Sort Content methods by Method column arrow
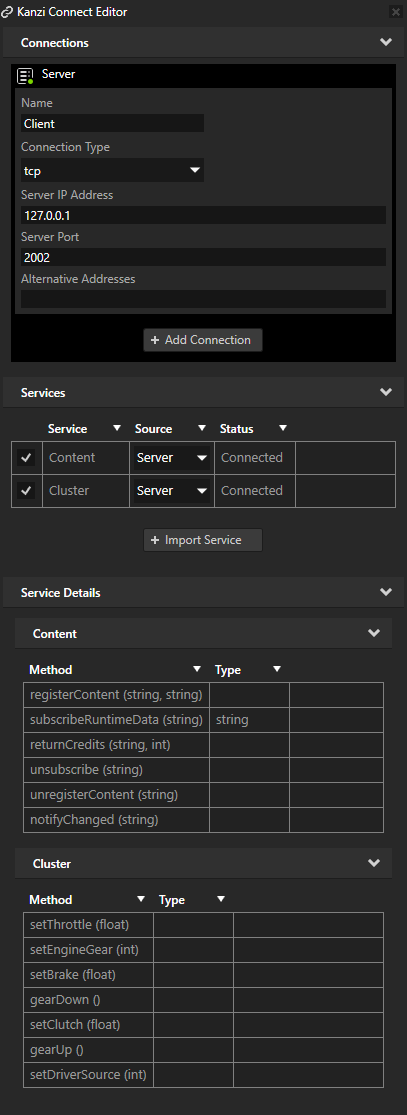This screenshot has width=407, height=1115. (197, 669)
